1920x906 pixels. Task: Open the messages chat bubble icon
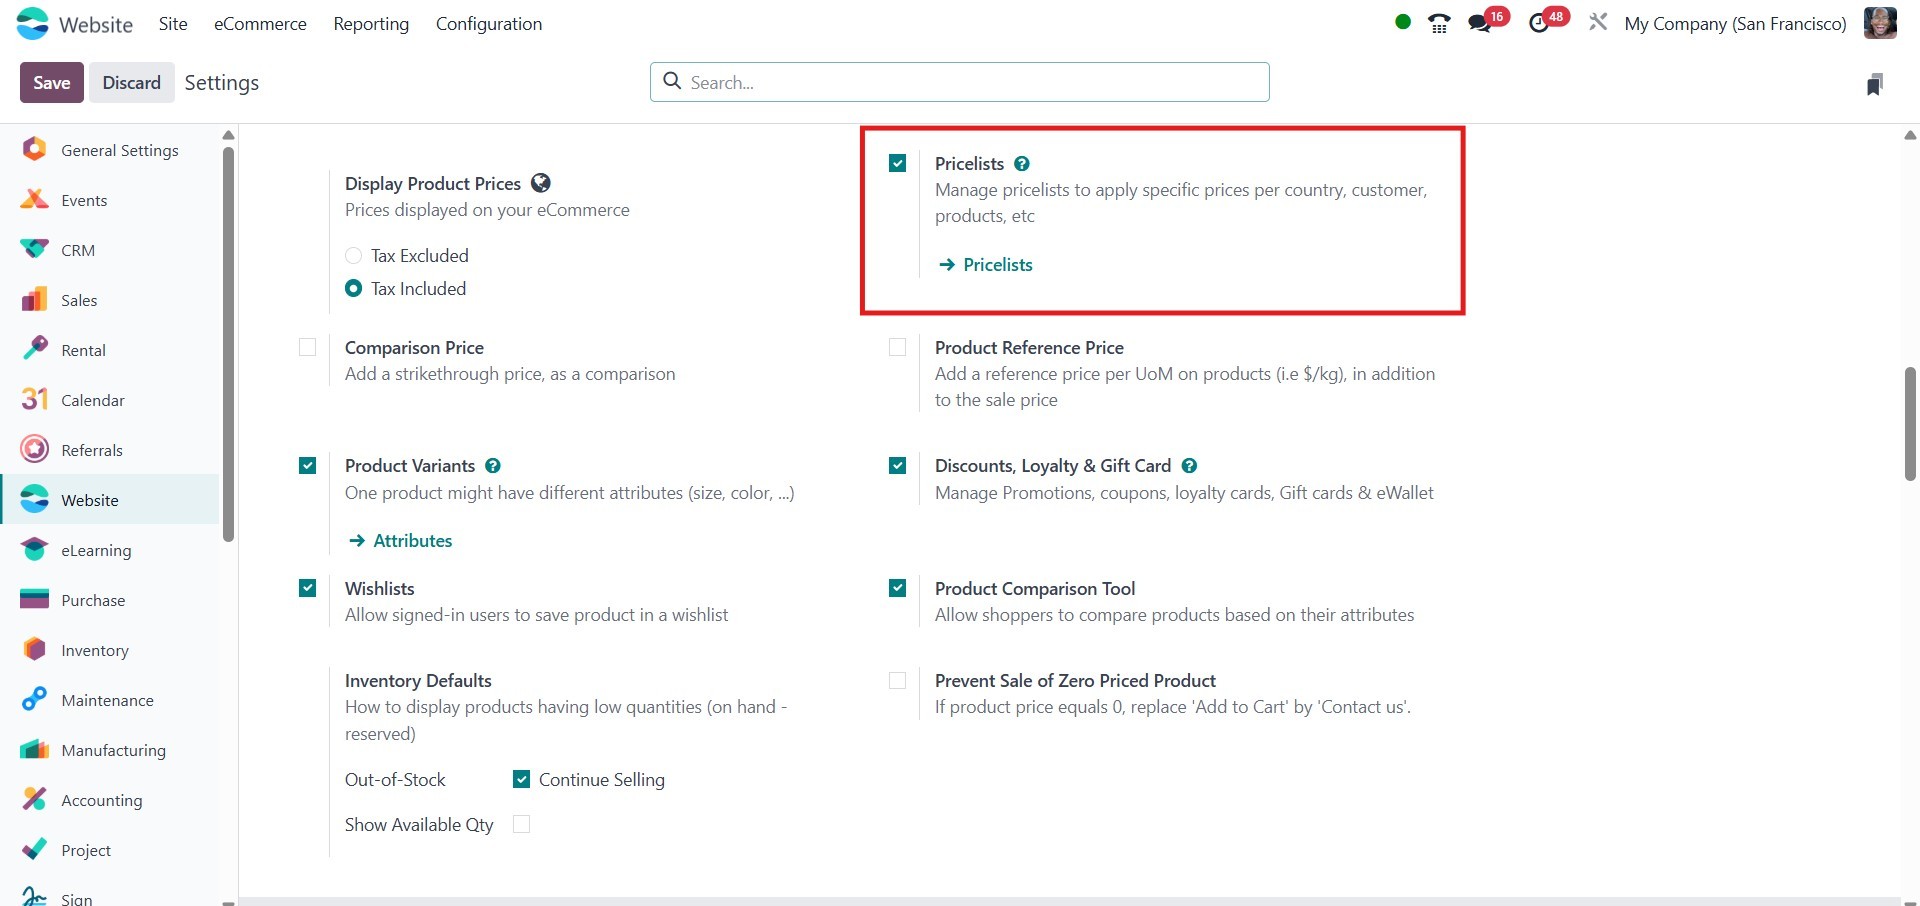[x=1479, y=24]
